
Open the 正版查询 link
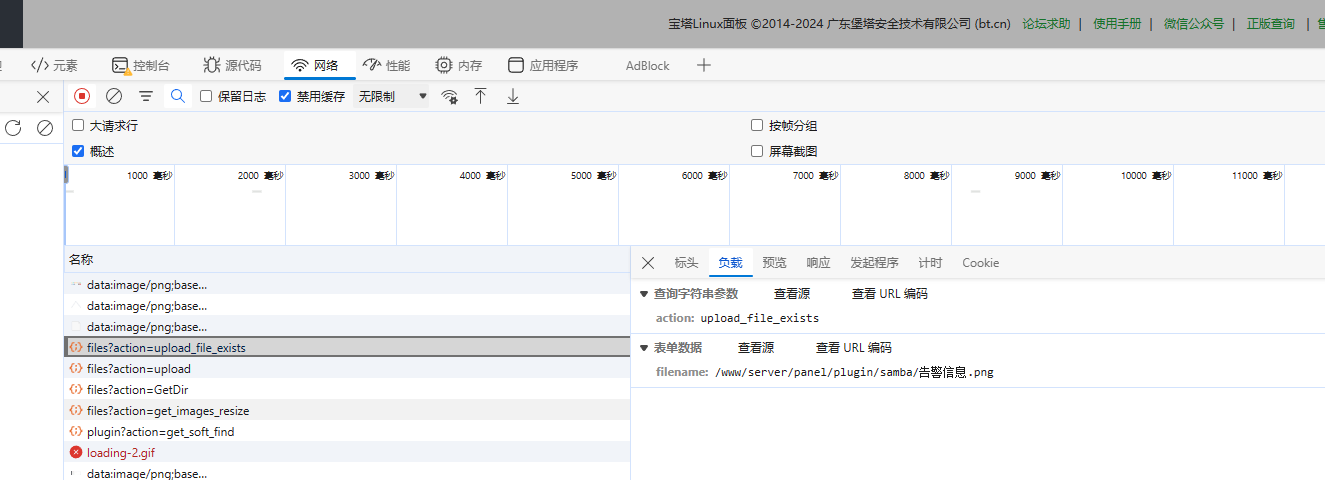pyautogui.click(x=1270, y=24)
